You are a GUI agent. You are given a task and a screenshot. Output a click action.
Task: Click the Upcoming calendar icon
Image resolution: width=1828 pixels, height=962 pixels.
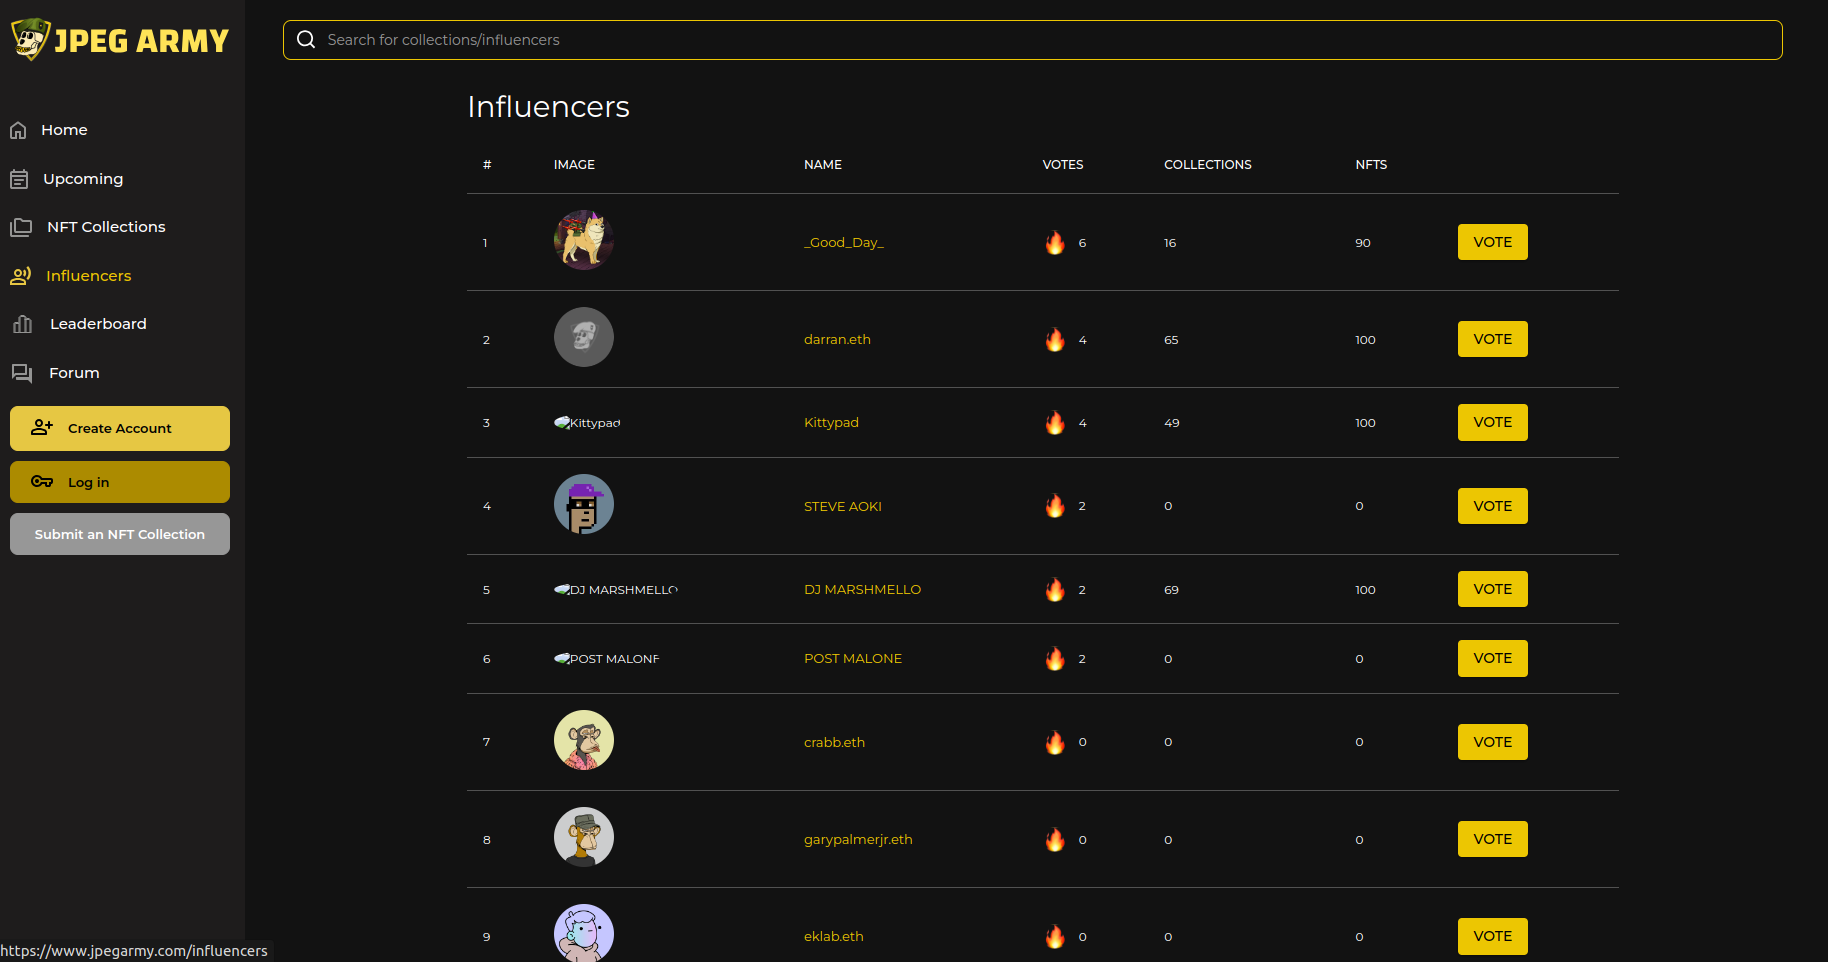(x=19, y=179)
